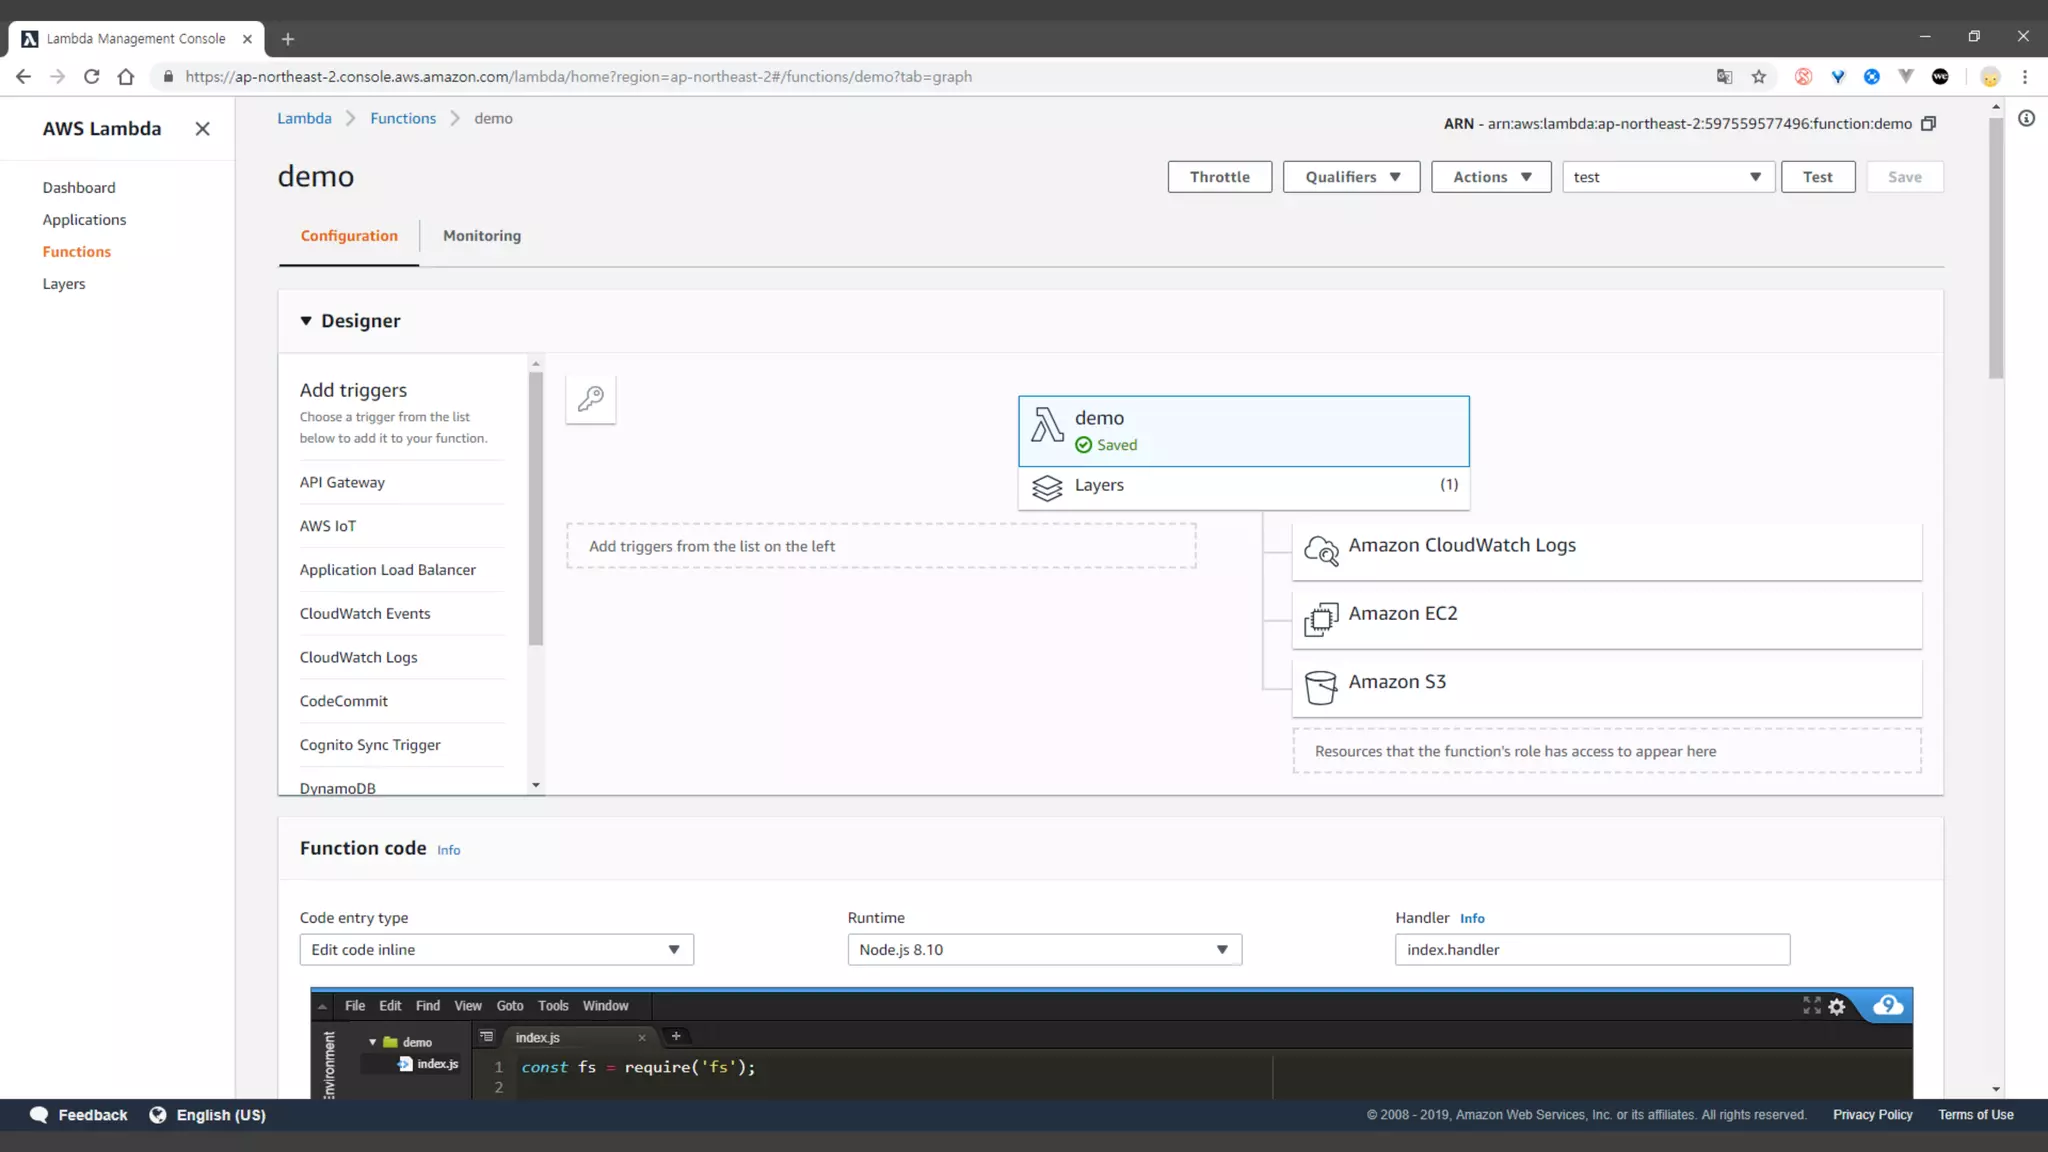
Task: Click the Amazon S3 bucket icon
Action: [1321, 687]
